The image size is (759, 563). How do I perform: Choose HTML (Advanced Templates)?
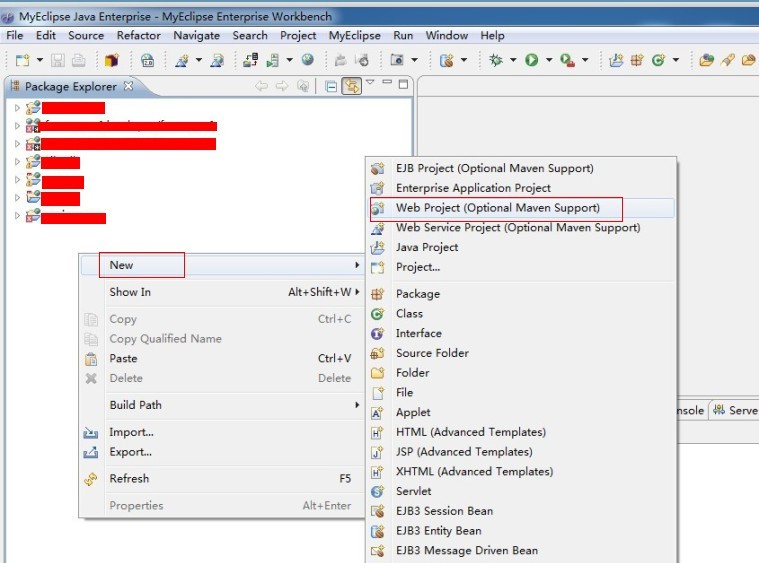click(521, 432)
